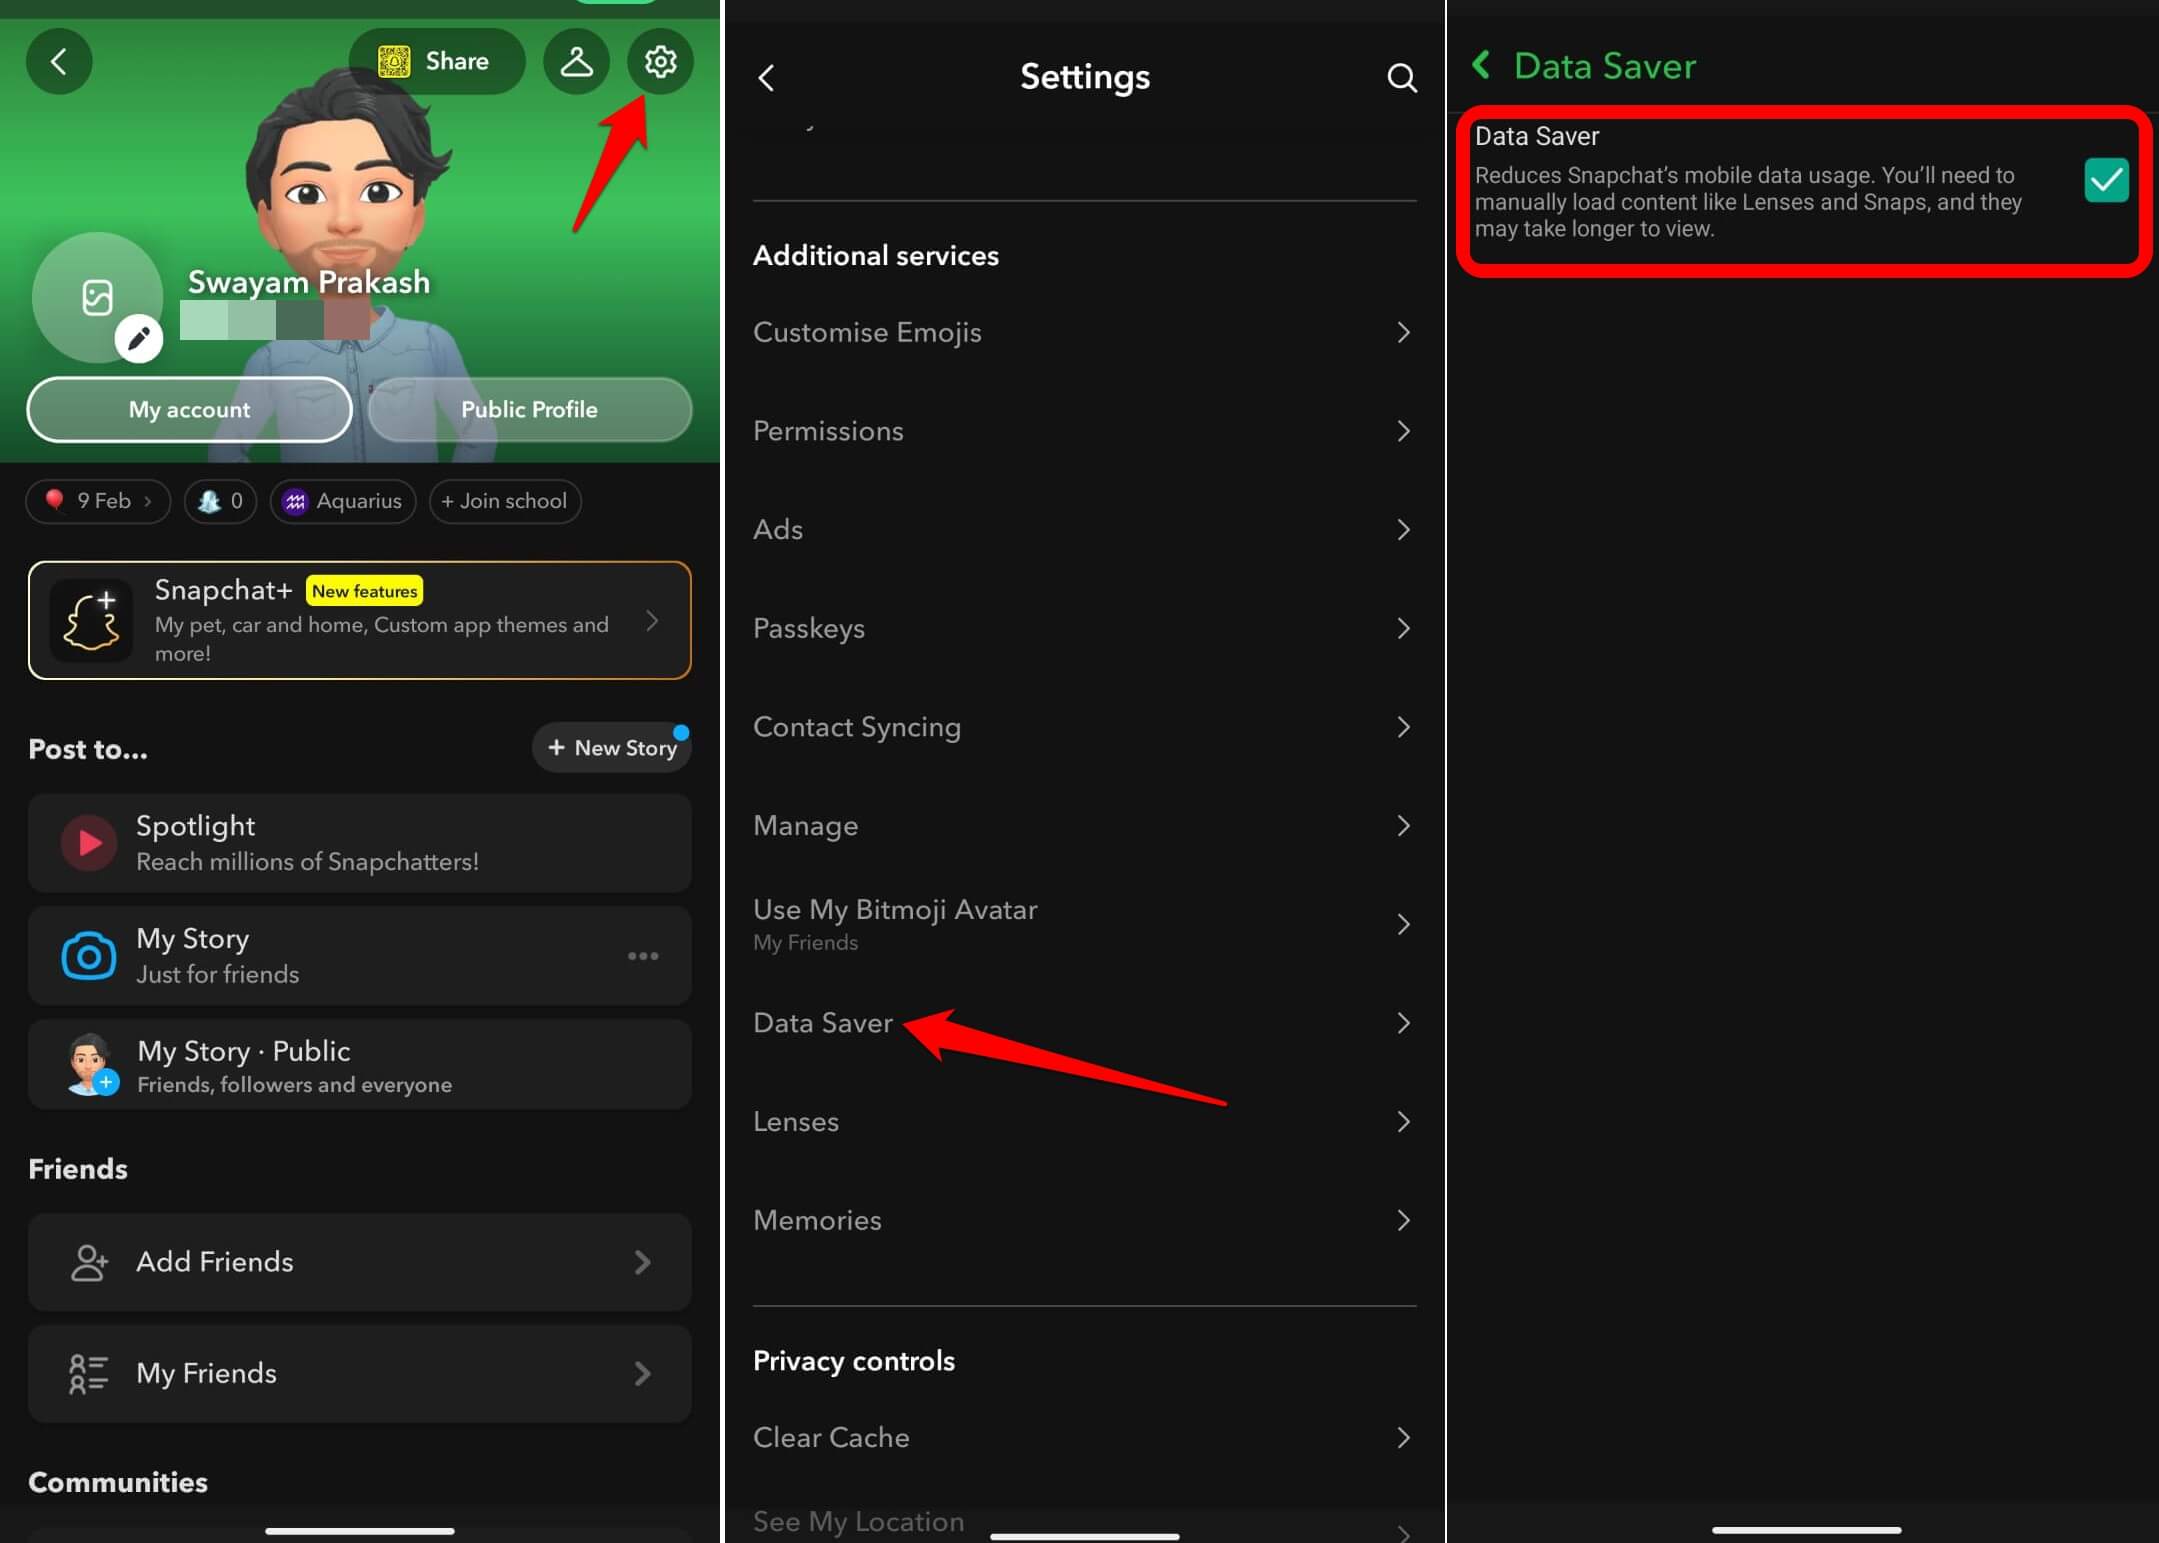Screen dimensions: 2159x1543
Task: Go back from Data Saver screen
Action: (1482, 65)
